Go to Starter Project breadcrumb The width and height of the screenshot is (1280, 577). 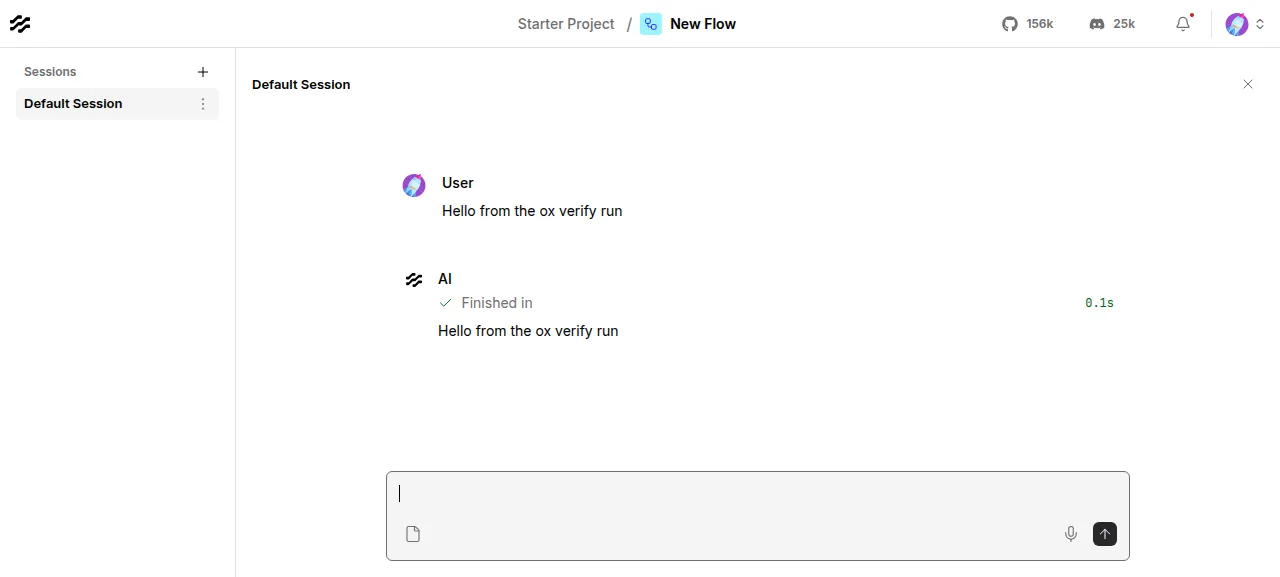[566, 24]
